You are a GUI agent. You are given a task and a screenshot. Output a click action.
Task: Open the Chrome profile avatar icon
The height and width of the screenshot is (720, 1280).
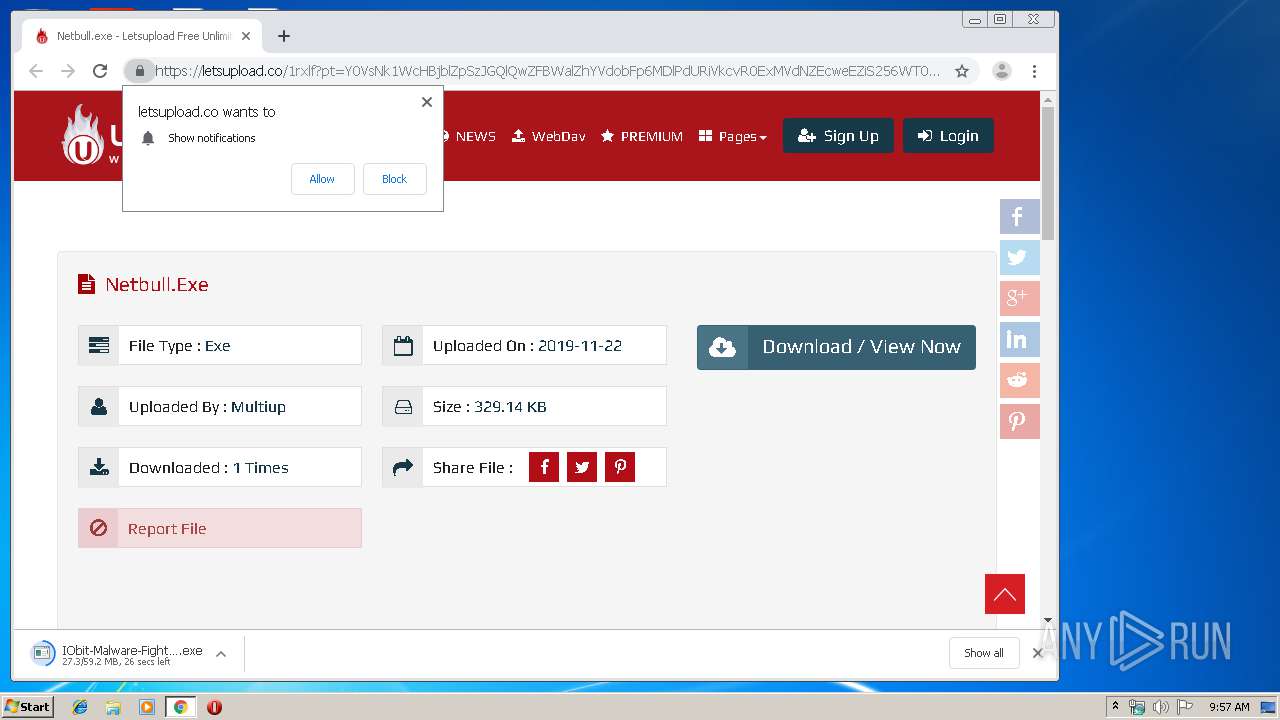click(x=1001, y=71)
